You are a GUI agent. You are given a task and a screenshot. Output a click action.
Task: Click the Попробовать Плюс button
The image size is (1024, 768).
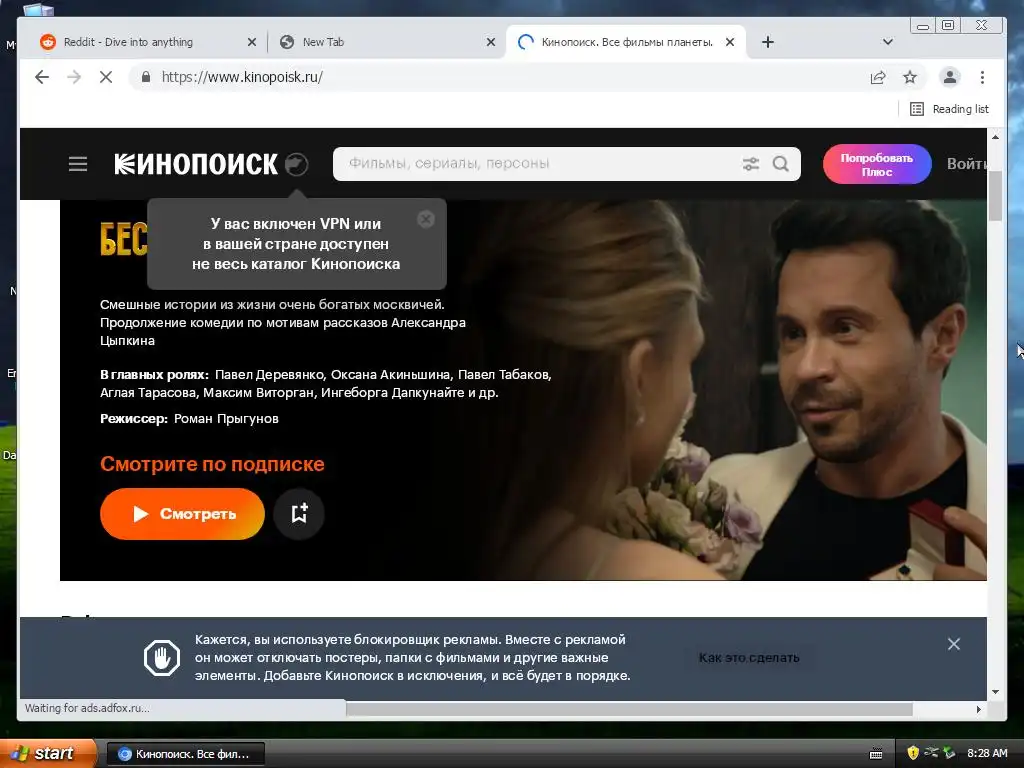point(876,164)
